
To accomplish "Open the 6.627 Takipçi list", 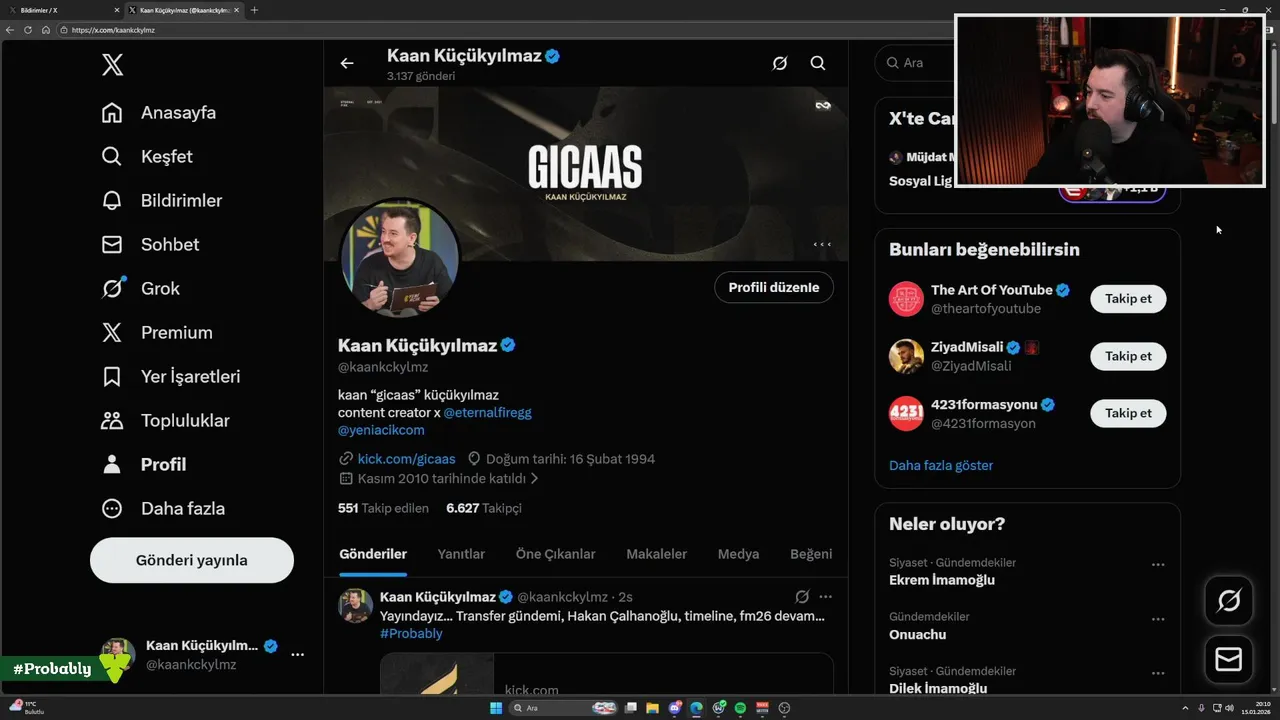I will 483,508.
